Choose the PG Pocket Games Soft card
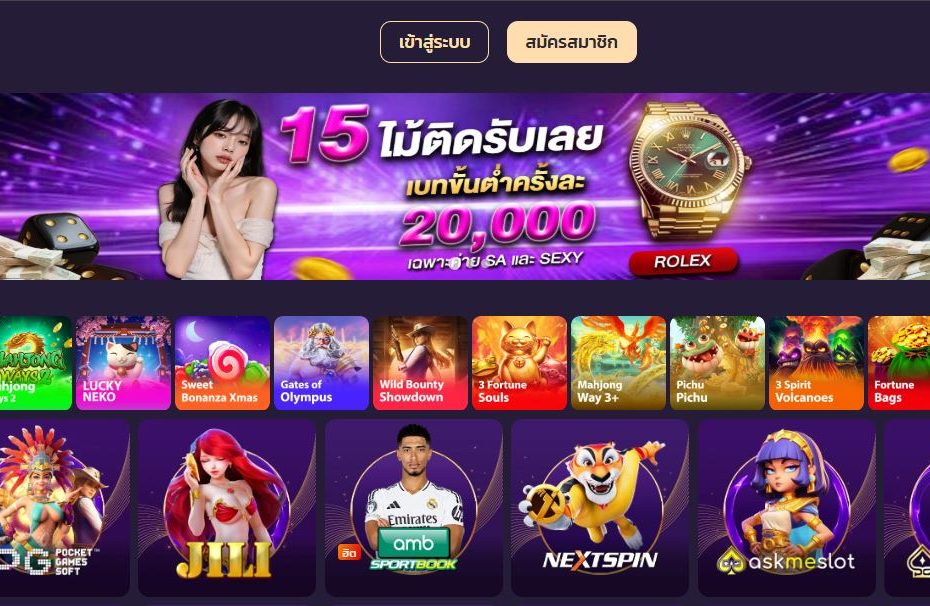 [65, 508]
